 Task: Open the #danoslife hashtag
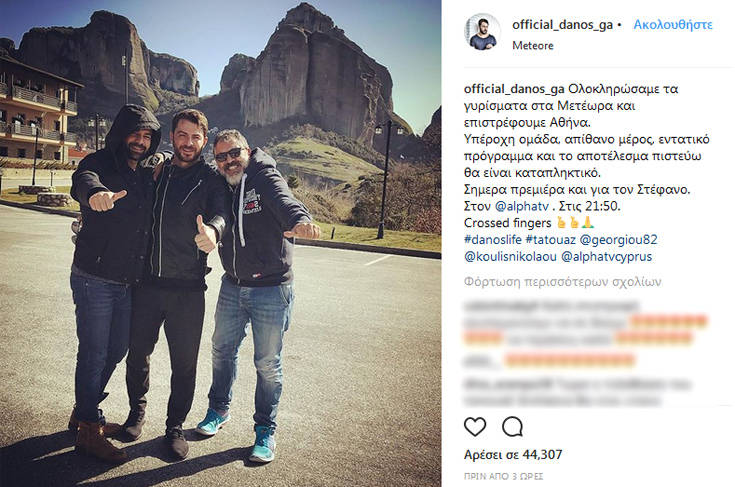(493, 240)
